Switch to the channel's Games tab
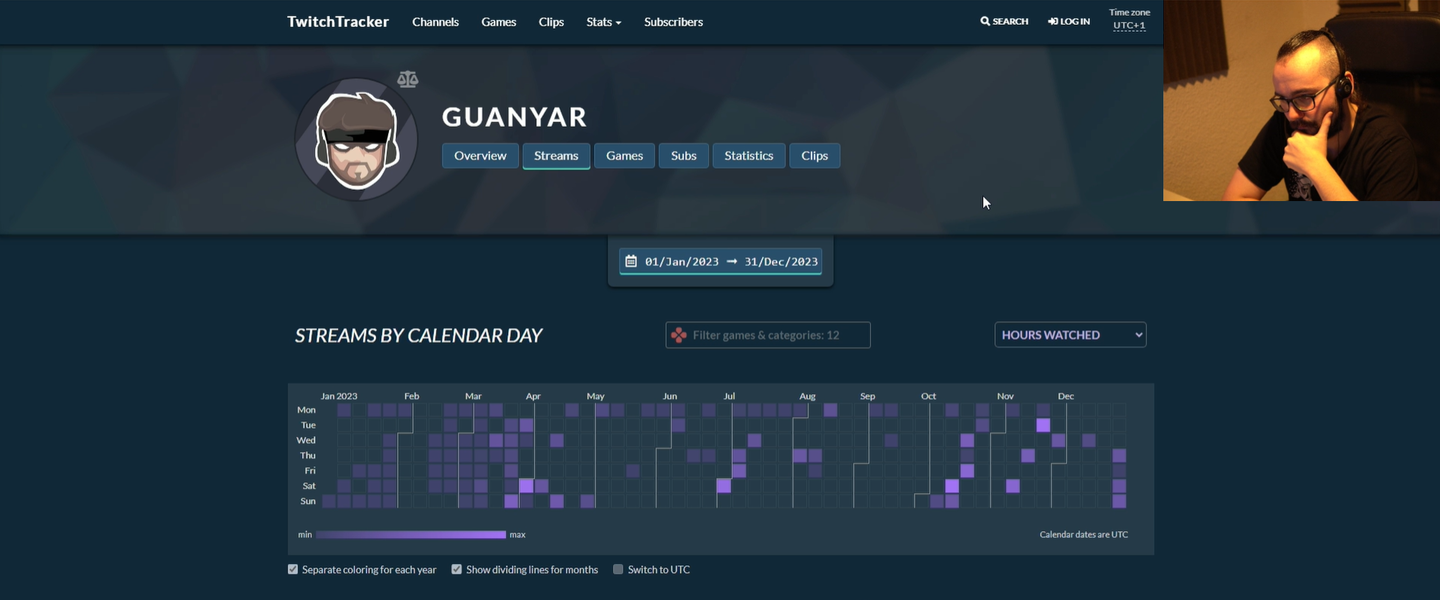The height and width of the screenshot is (600, 1440). tap(624, 155)
